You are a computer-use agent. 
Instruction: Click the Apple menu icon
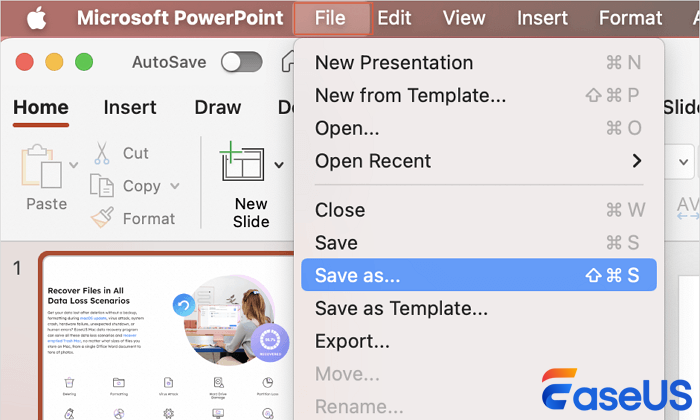click(x=35, y=18)
